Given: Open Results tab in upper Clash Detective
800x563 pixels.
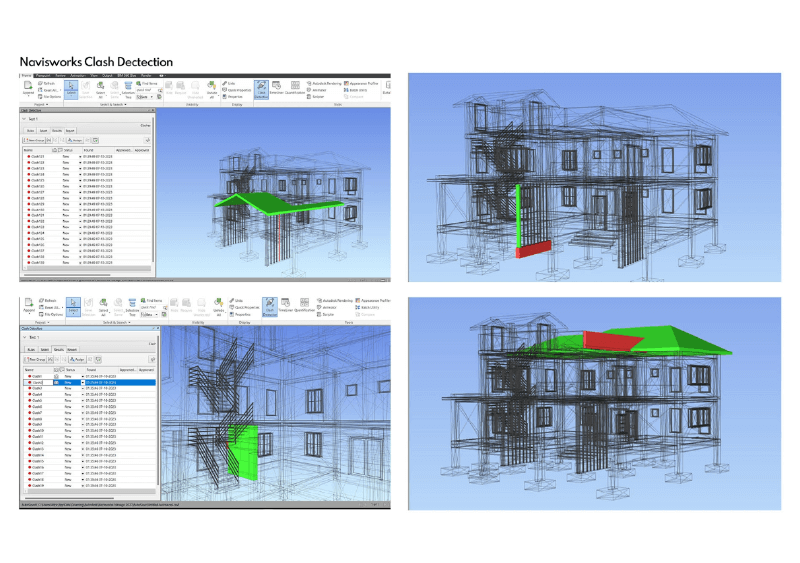Looking at the screenshot, I should 57,131.
